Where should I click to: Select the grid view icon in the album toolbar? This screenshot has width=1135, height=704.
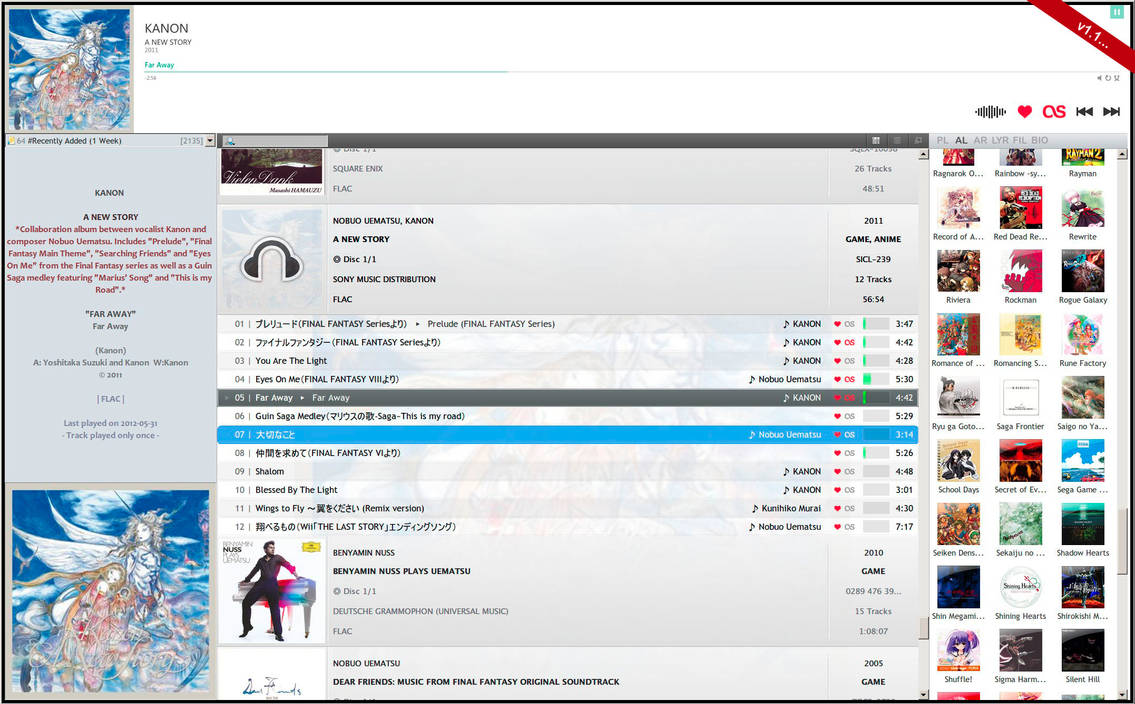tap(877, 140)
